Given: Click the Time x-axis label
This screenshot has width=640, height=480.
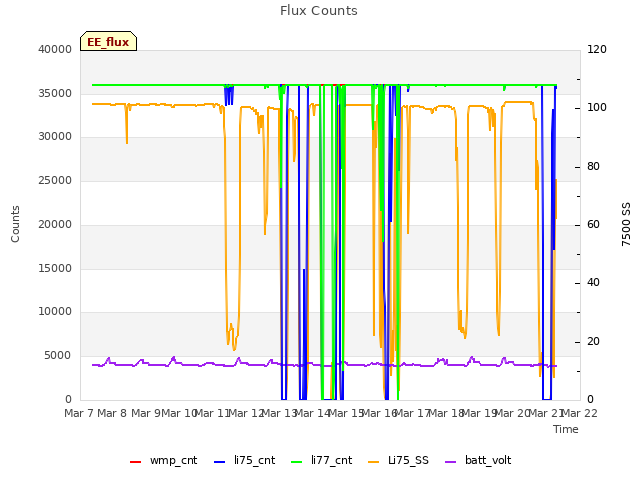Looking at the screenshot, I should click(x=566, y=429).
